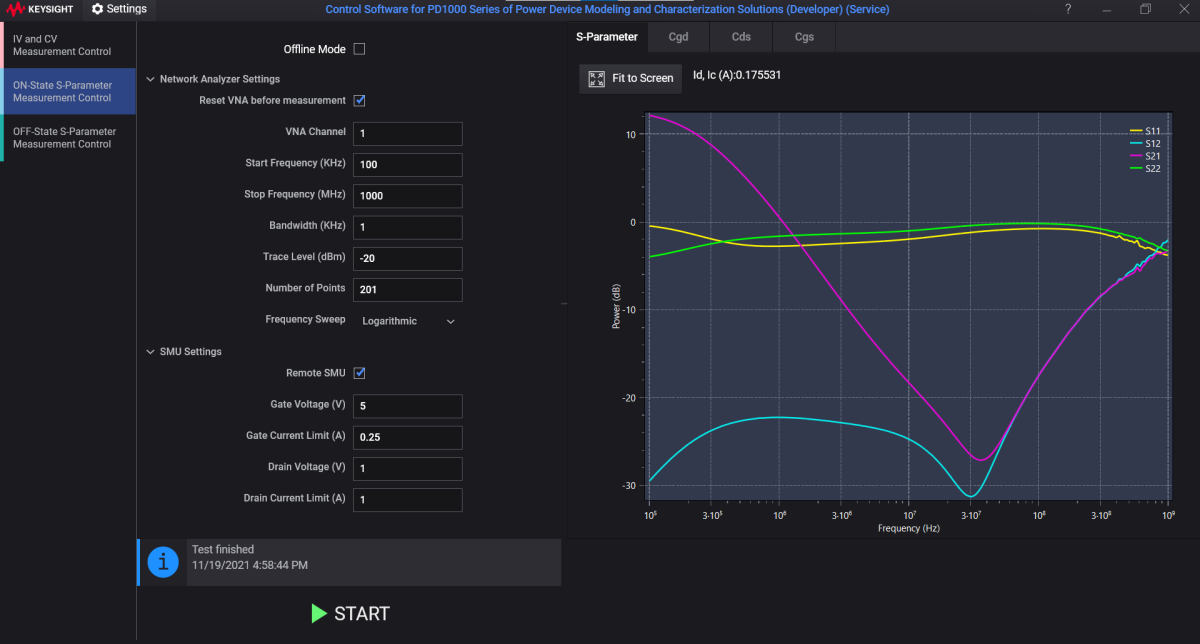Viewport: 1200px width, 644px height.
Task: Collapse the SMU Settings section
Action: (x=150, y=351)
